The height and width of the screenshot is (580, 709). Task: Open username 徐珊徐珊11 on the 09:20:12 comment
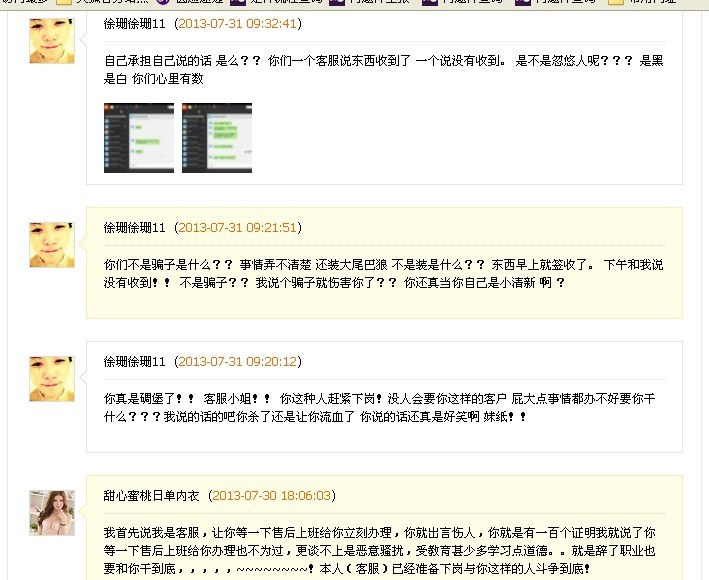(134, 362)
